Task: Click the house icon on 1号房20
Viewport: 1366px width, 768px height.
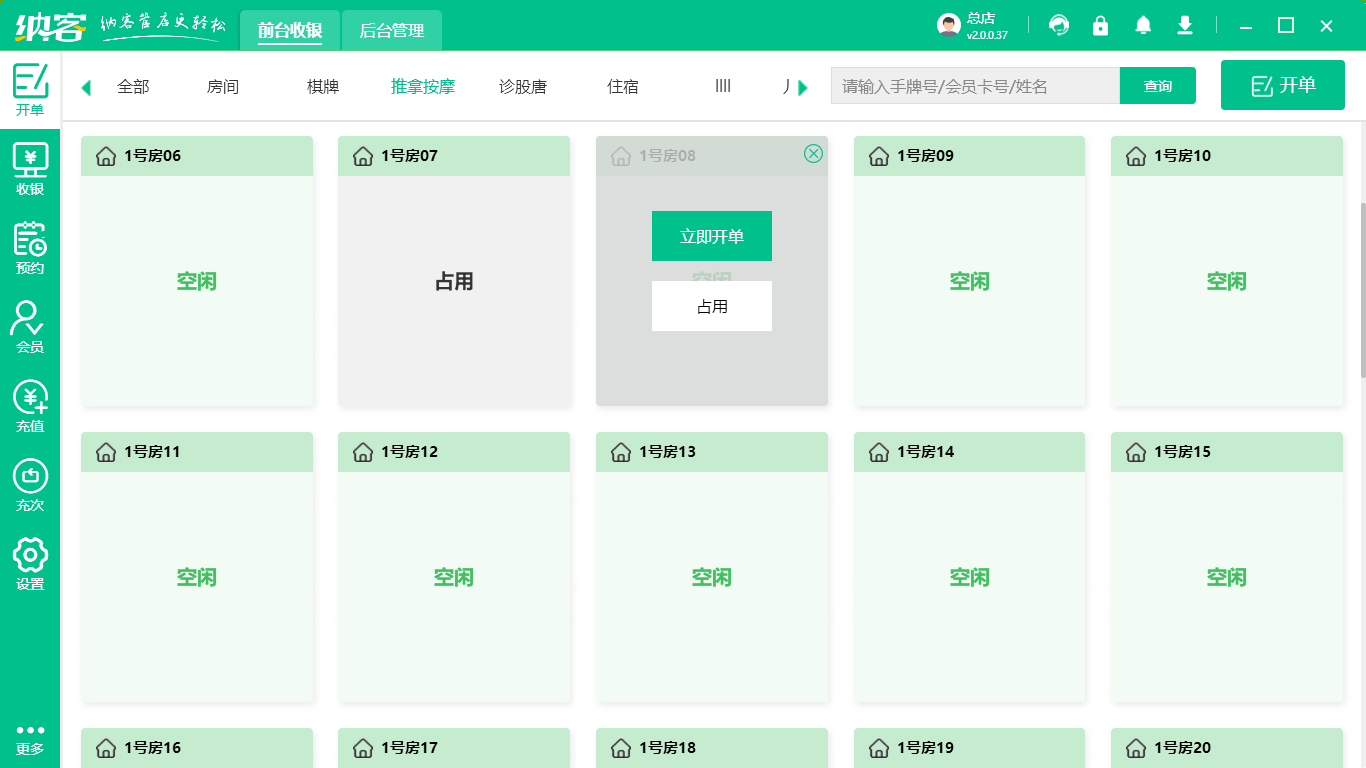Action: 1136,748
